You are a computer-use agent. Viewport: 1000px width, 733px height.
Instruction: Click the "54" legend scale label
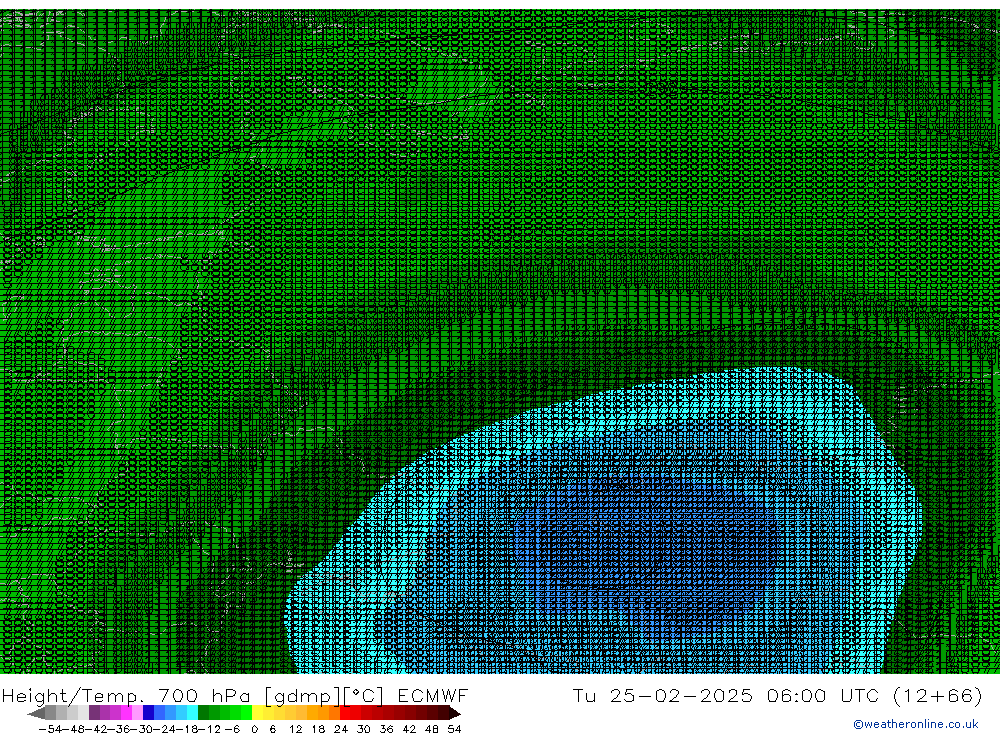point(454,729)
